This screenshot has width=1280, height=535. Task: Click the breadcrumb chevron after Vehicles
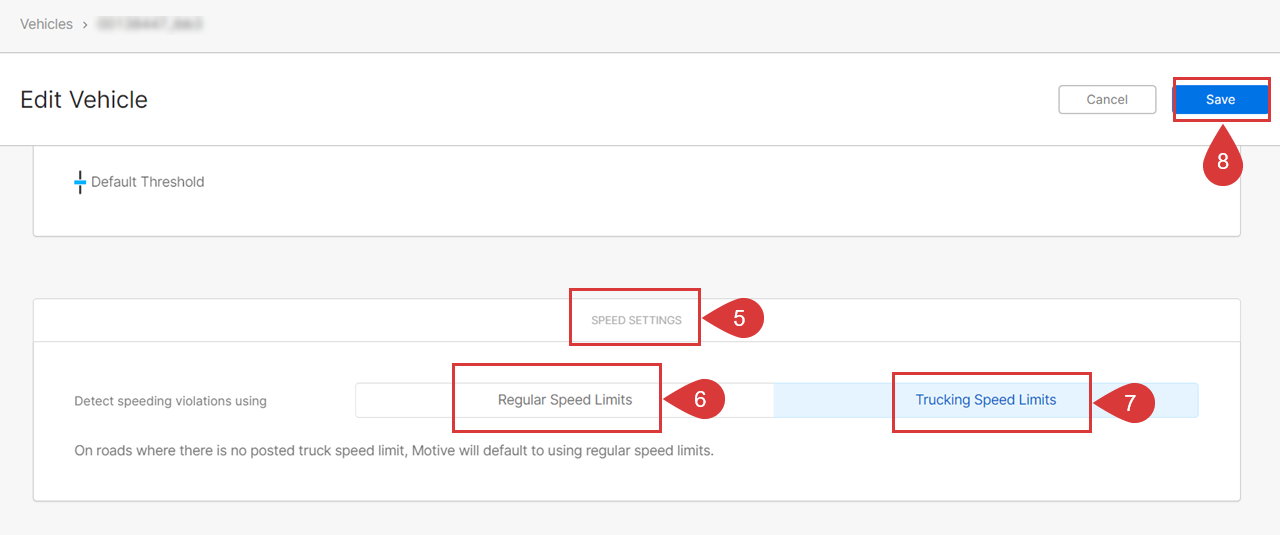[x=85, y=24]
